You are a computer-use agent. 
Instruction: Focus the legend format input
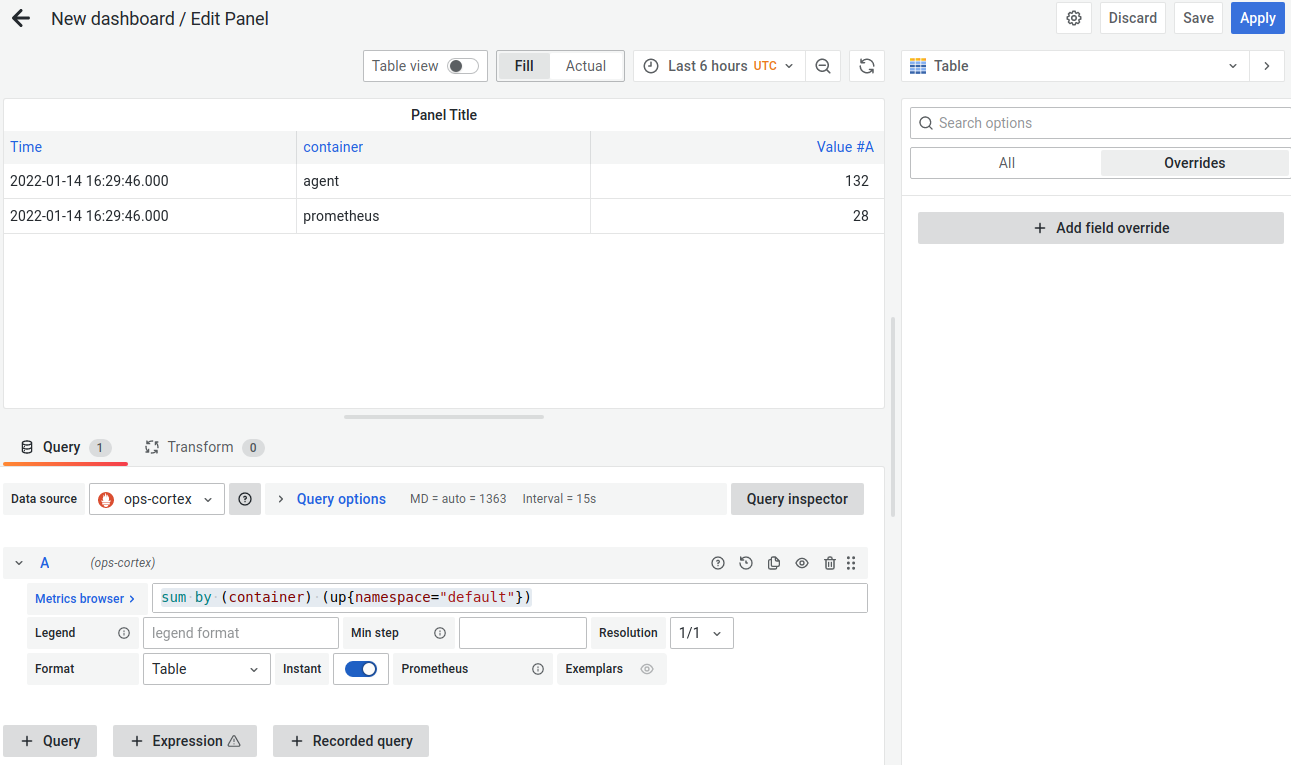tap(241, 633)
